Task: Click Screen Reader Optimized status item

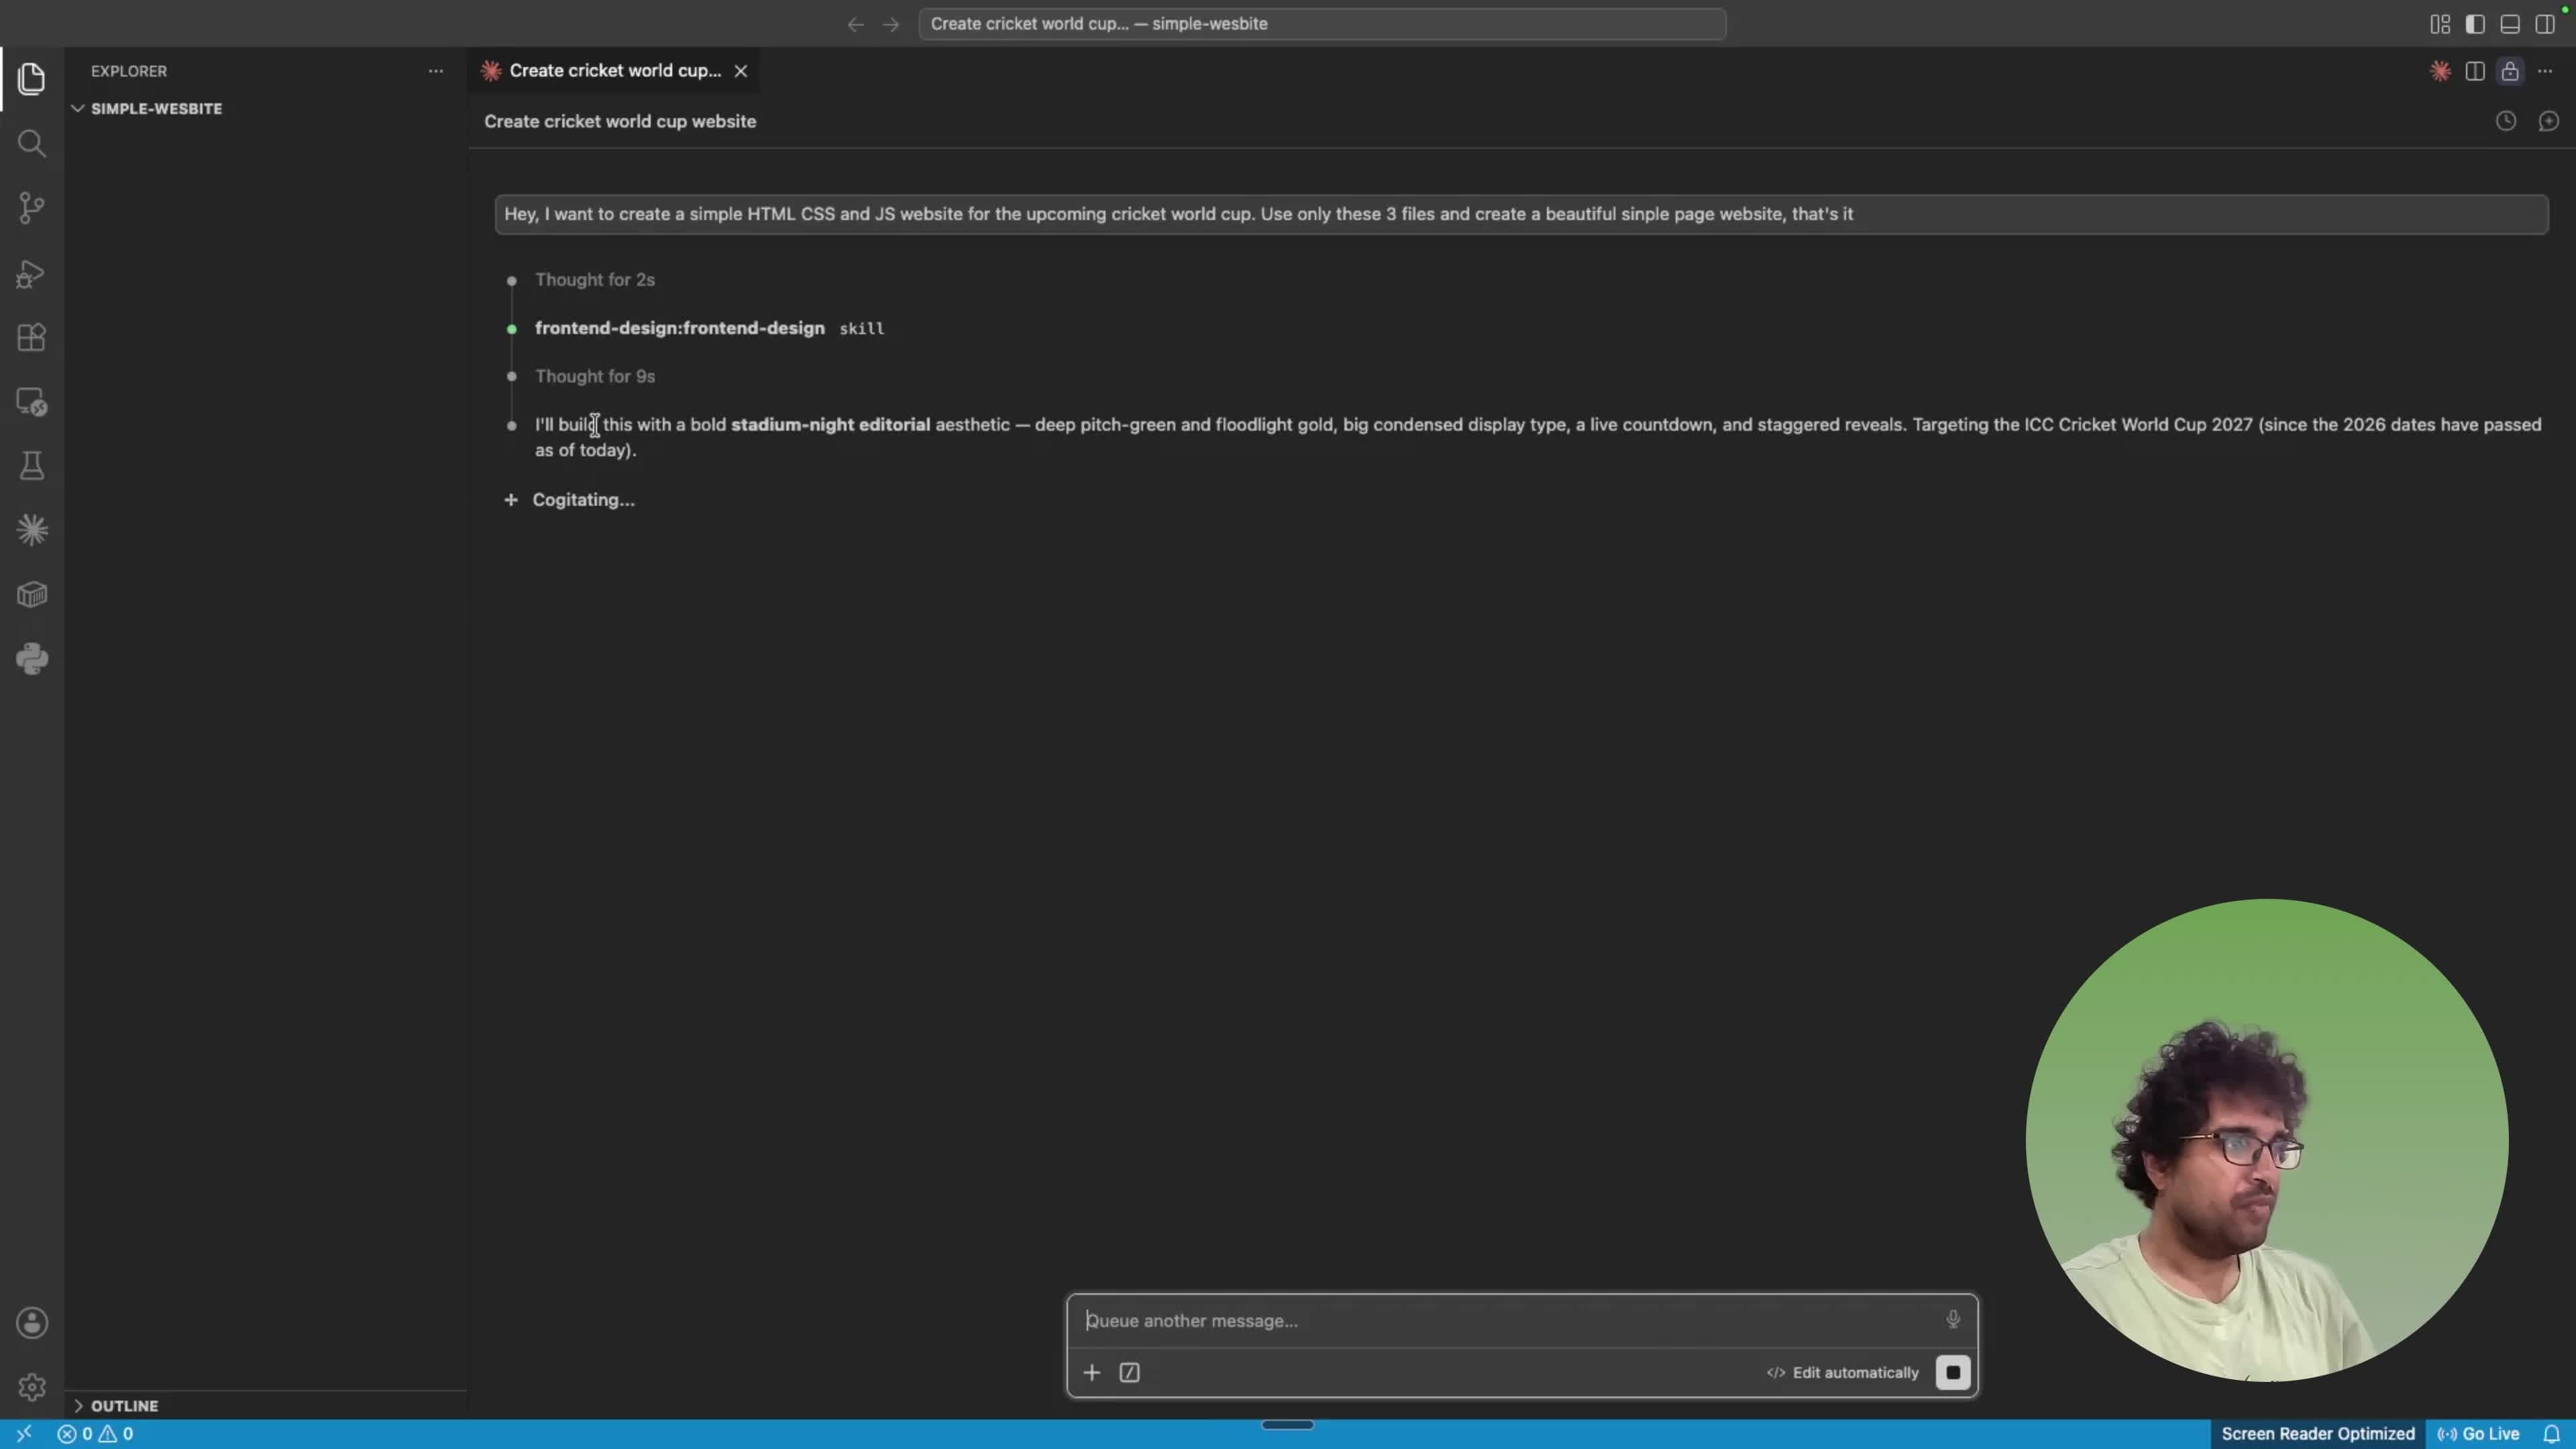Action: click(x=2317, y=1434)
